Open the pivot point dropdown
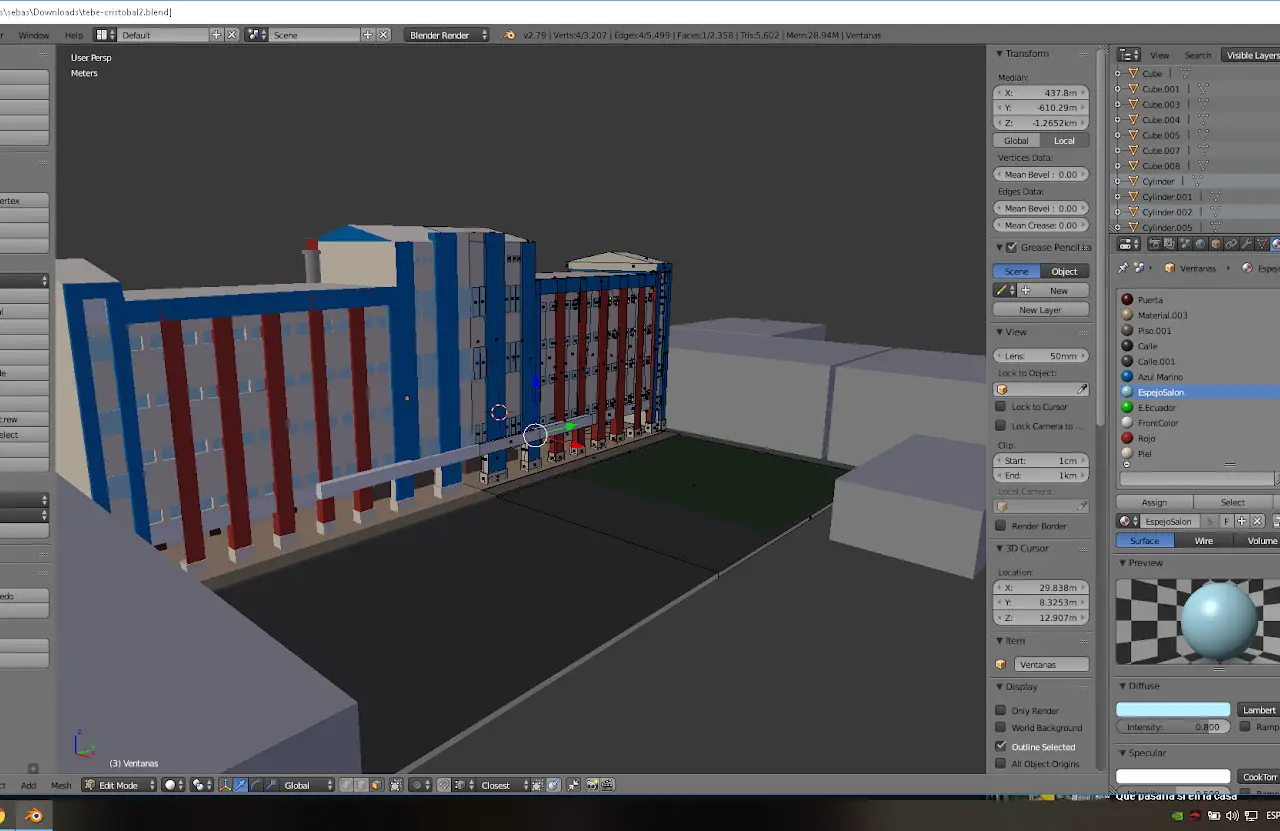 pos(202,785)
